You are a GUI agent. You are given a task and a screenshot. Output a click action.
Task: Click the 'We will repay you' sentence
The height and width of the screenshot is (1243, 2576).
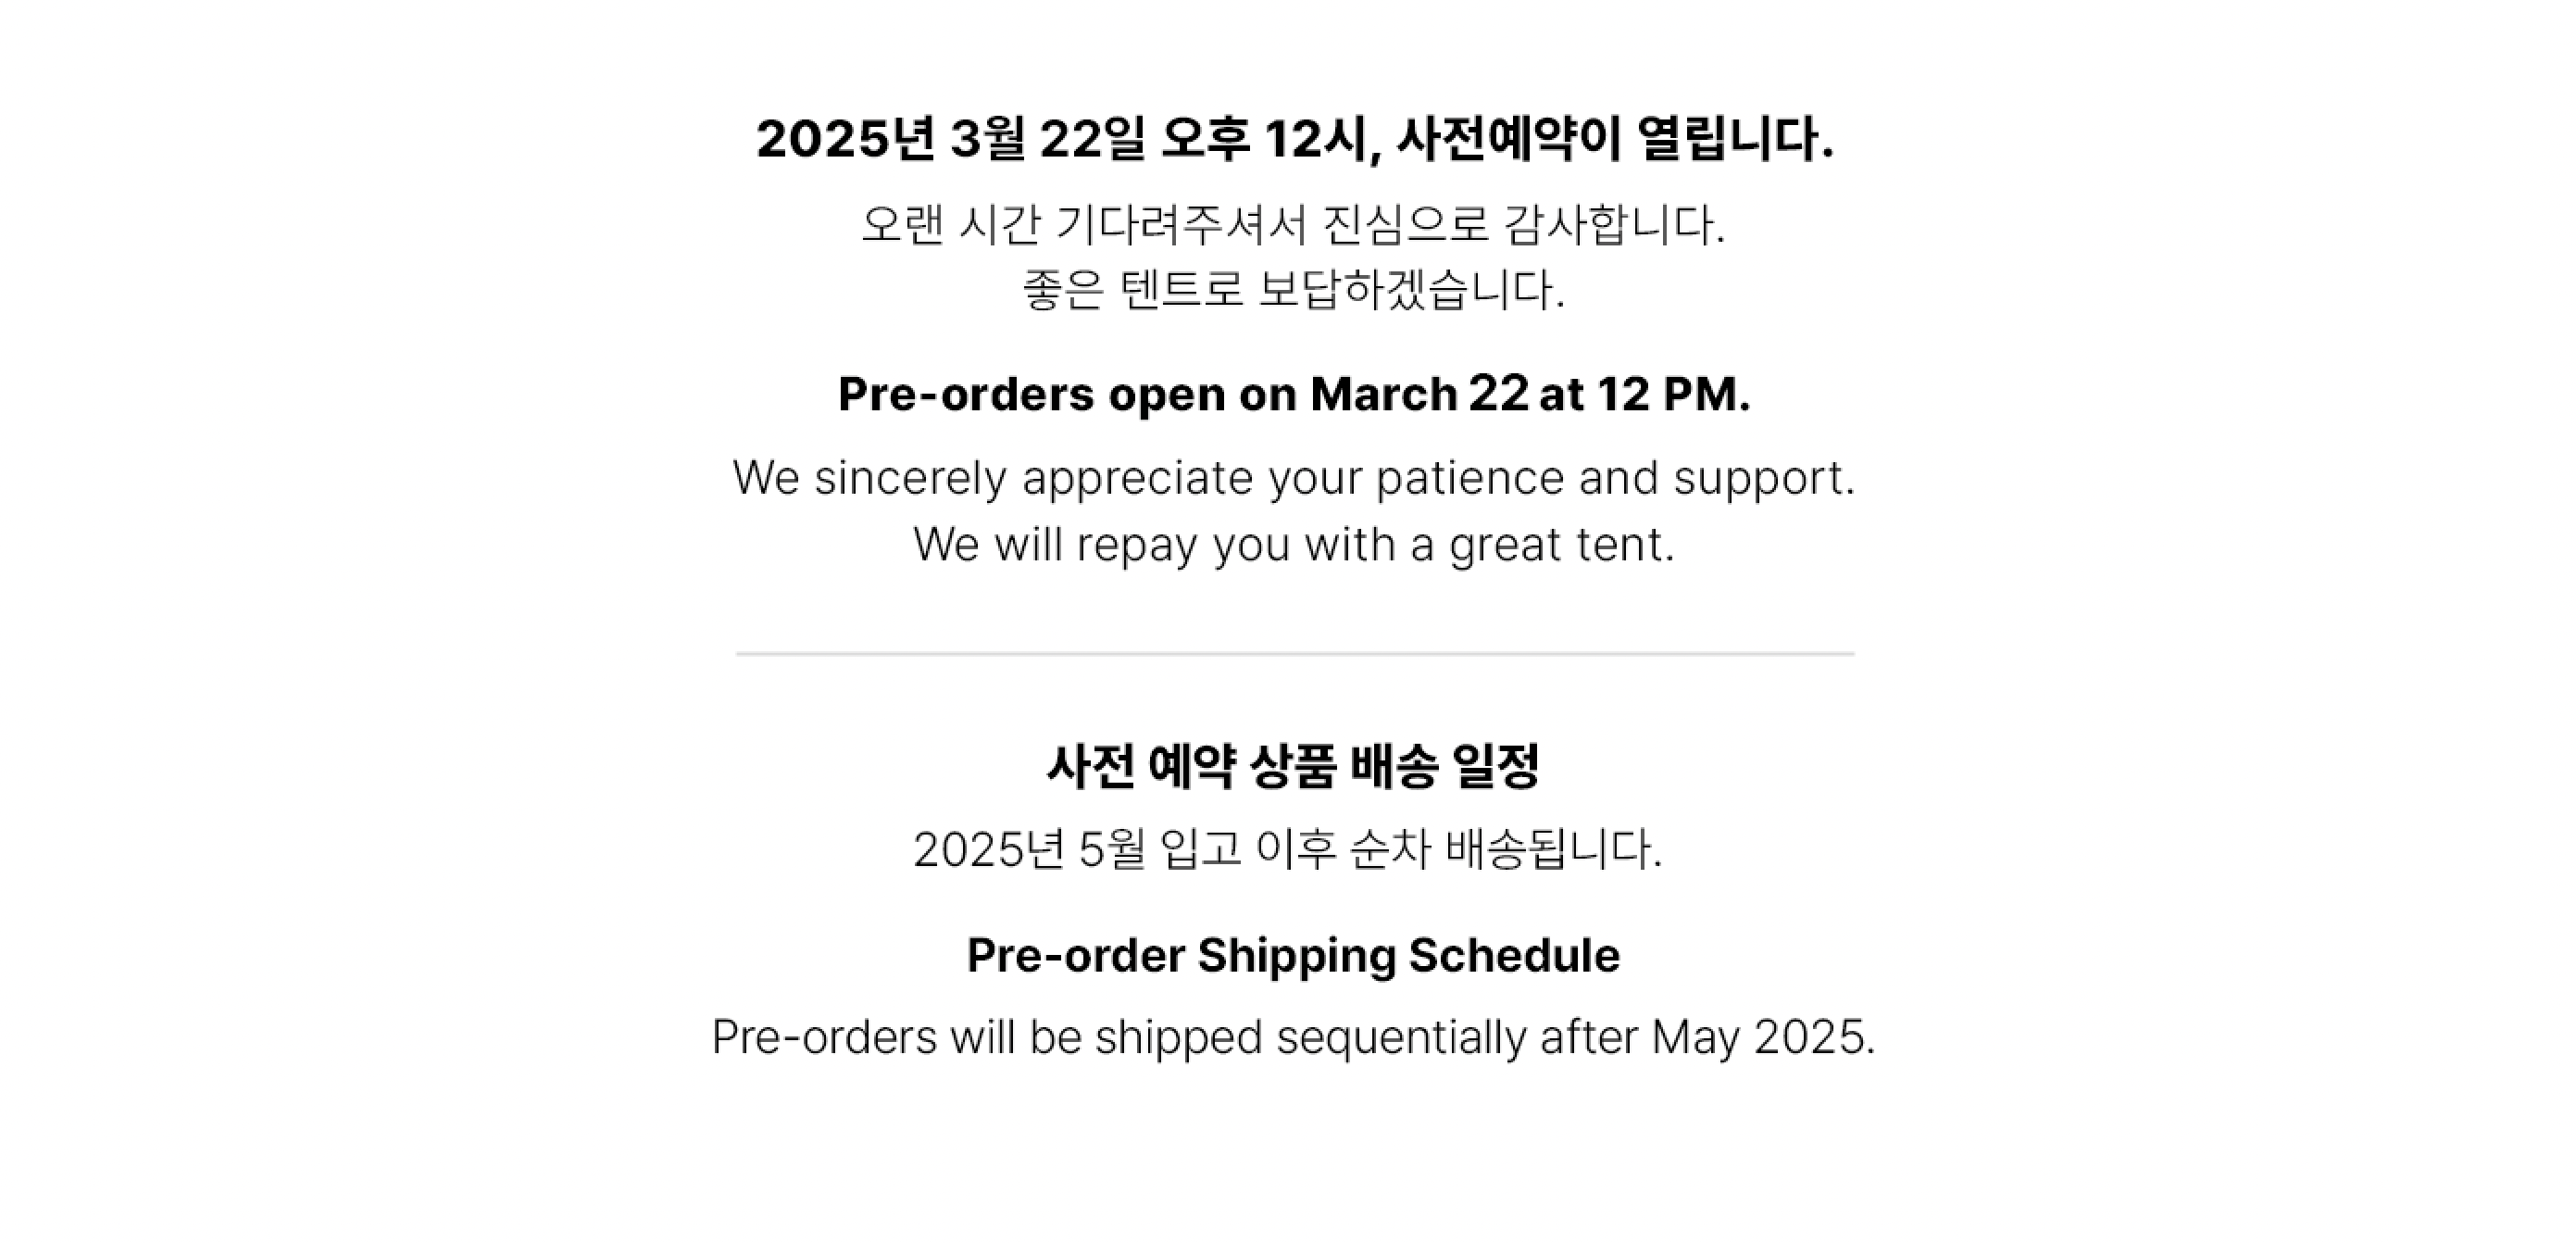coord(1294,545)
